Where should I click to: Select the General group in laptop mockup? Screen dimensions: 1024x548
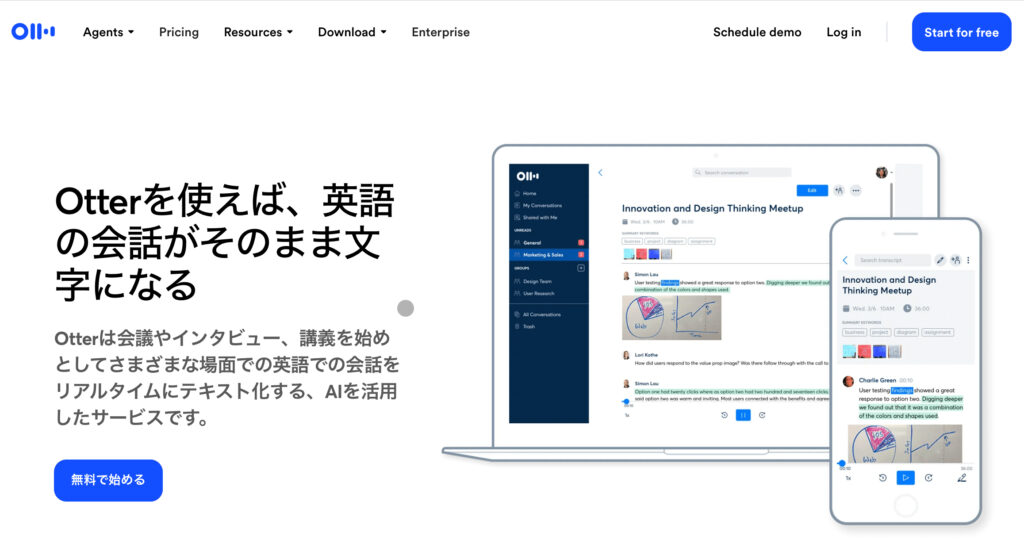point(549,242)
